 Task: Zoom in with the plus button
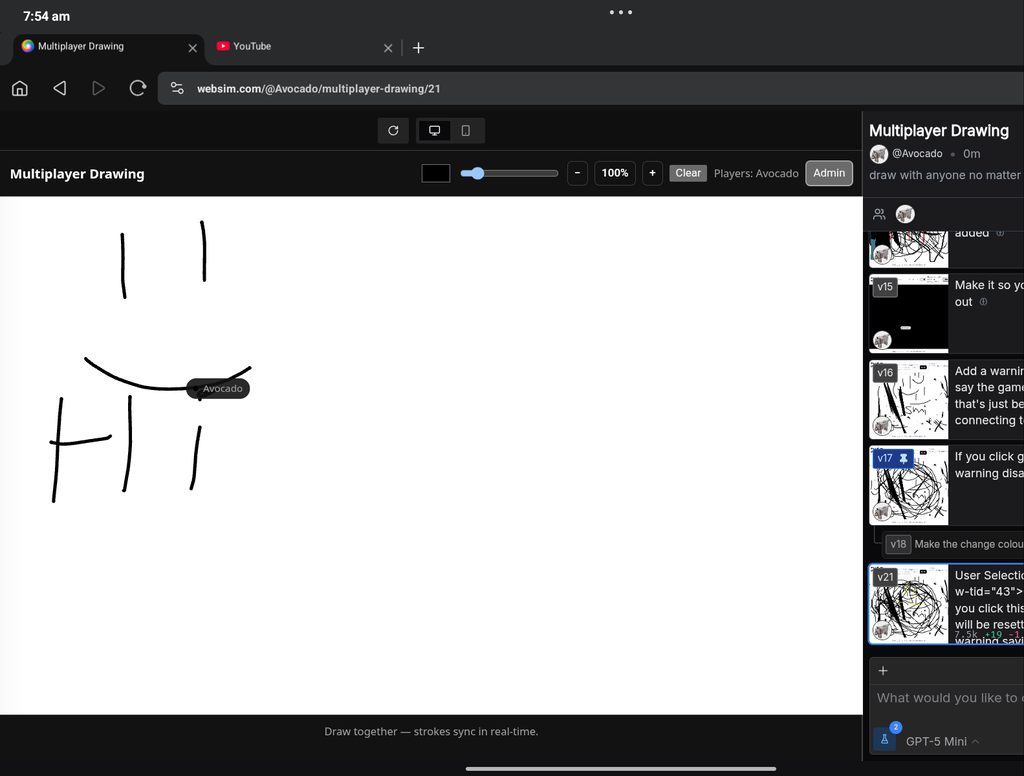tap(652, 173)
